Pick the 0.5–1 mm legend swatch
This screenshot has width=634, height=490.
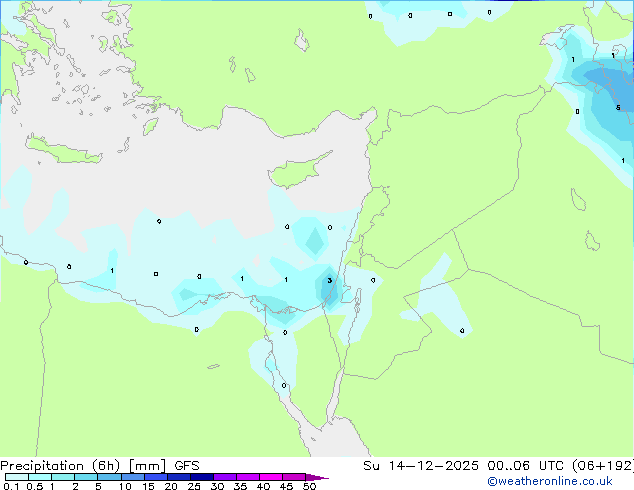[x=40, y=477]
